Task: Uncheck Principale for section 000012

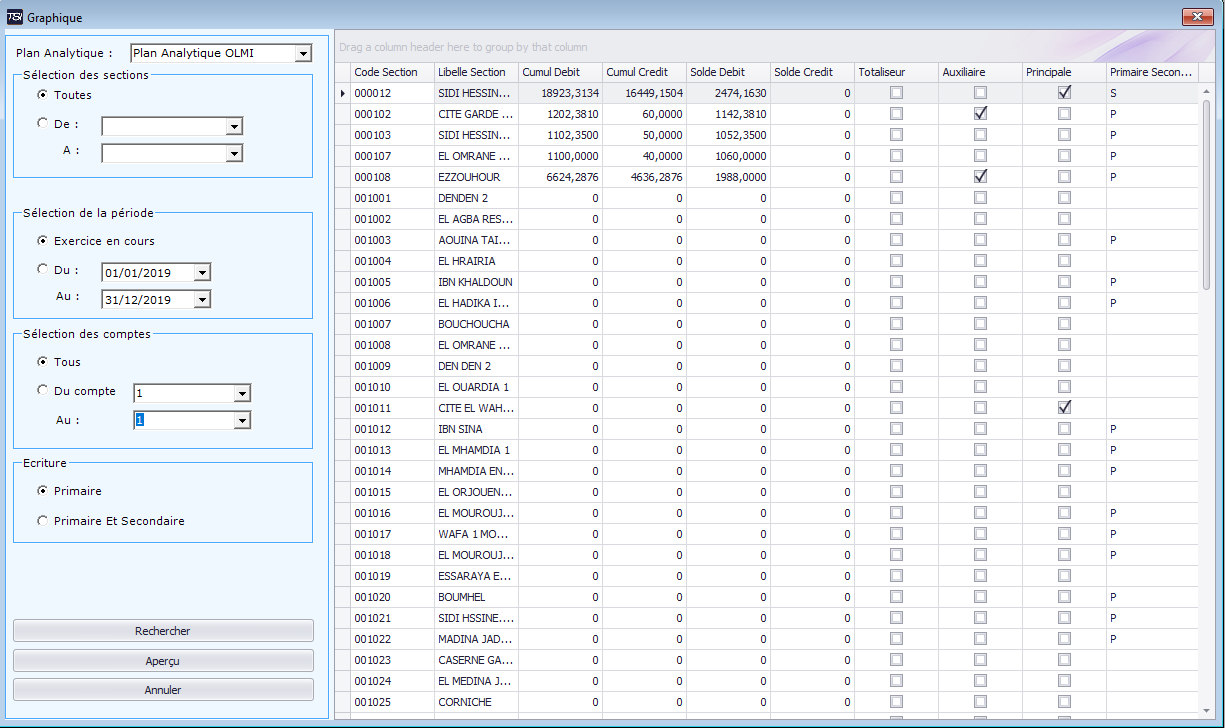Action: click(1064, 93)
